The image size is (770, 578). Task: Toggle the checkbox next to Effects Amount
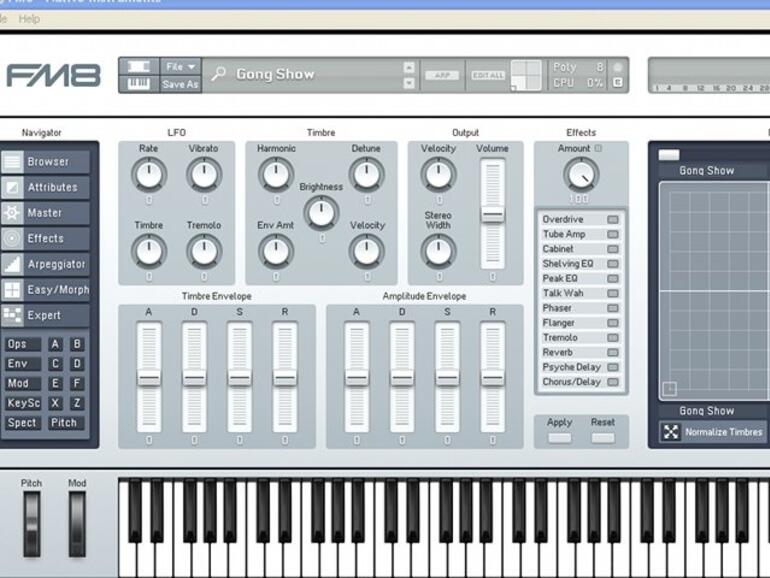click(598, 148)
